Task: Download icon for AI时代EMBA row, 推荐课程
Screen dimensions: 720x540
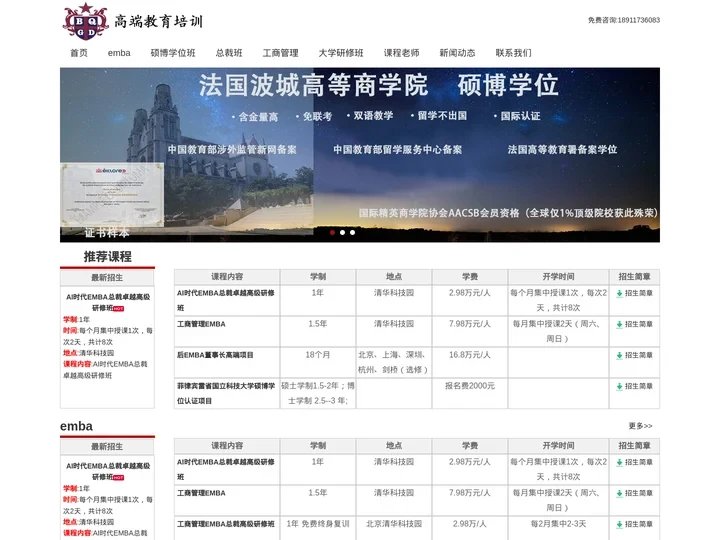Action: coord(619,293)
